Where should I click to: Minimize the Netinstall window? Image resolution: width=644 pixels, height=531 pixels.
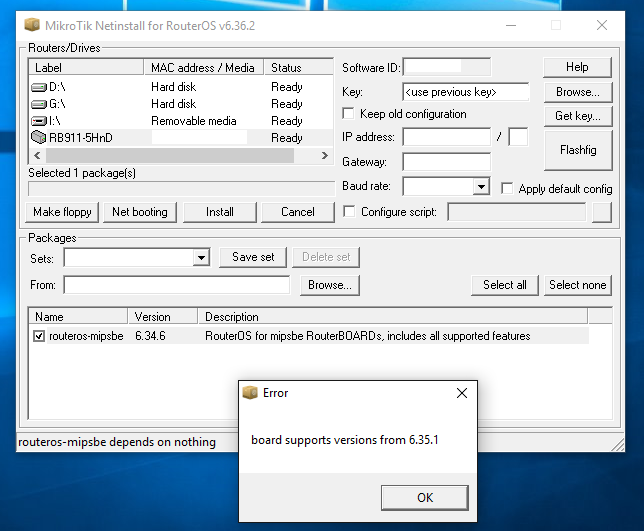pyautogui.click(x=511, y=25)
